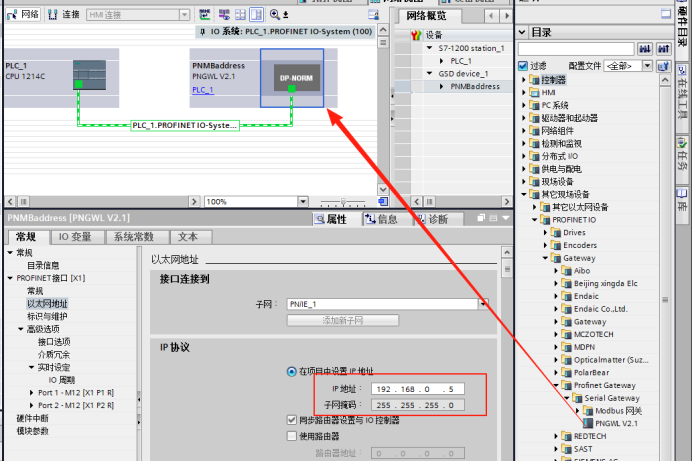The width and height of the screenshot is (693, 461).
Task: Expand the 控制器 catalog folder
Action: tap(524, 80)
